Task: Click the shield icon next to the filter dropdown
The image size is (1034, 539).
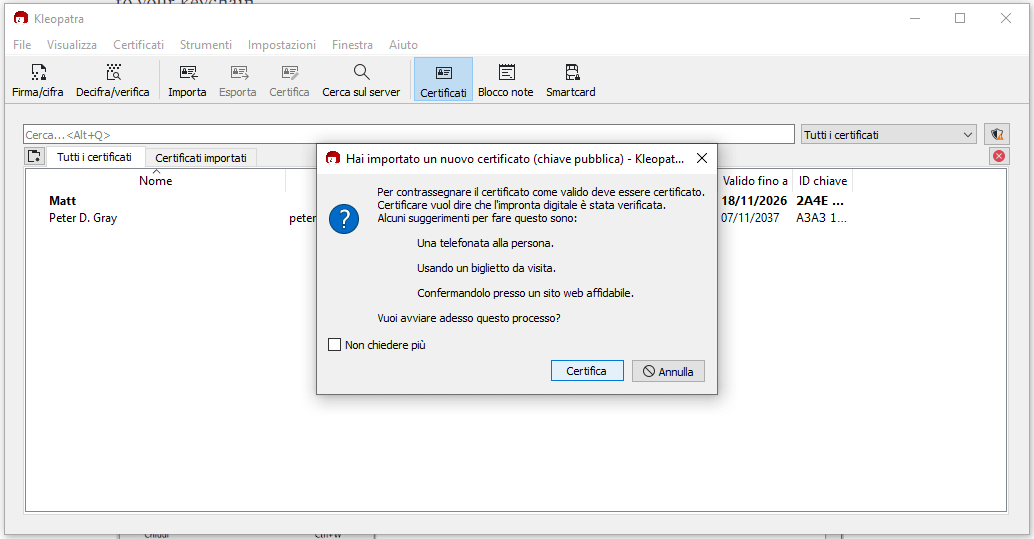Action: point(996,135)
